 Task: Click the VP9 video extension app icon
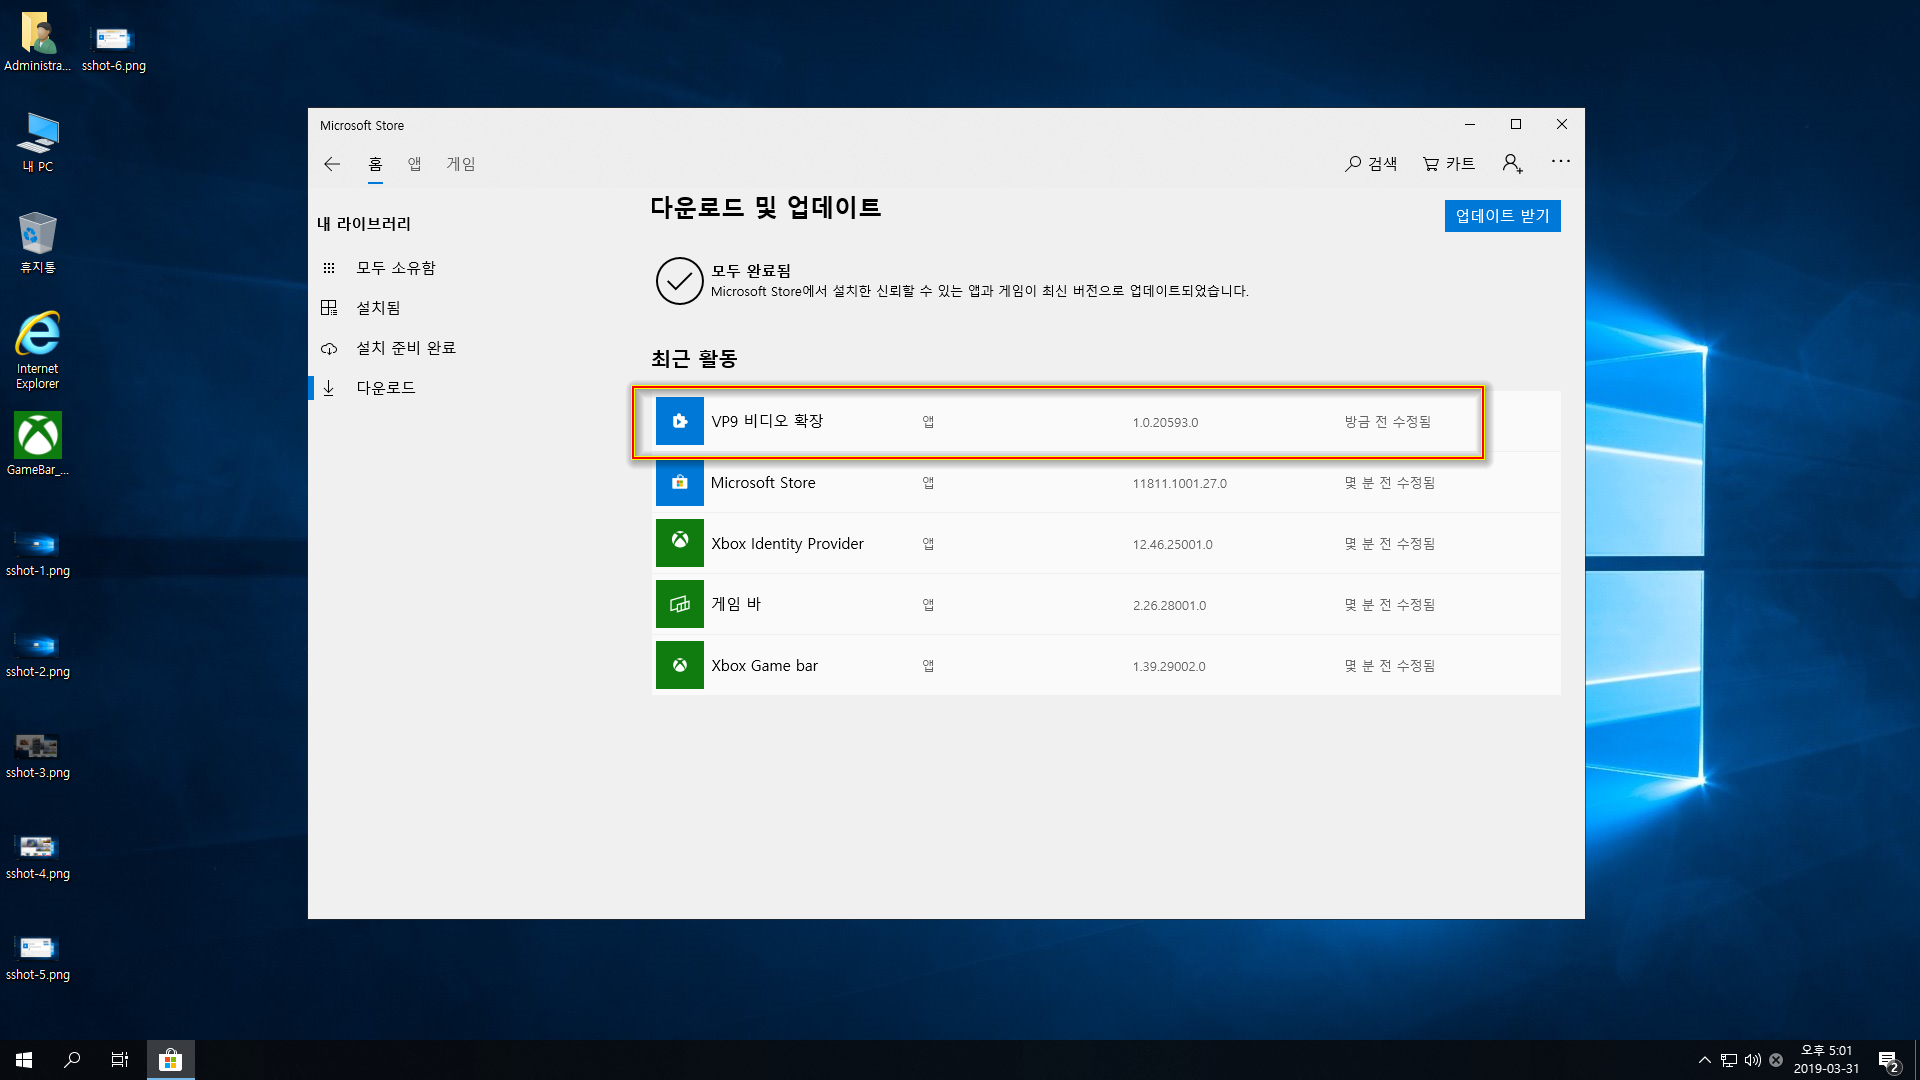click(679, 421)
